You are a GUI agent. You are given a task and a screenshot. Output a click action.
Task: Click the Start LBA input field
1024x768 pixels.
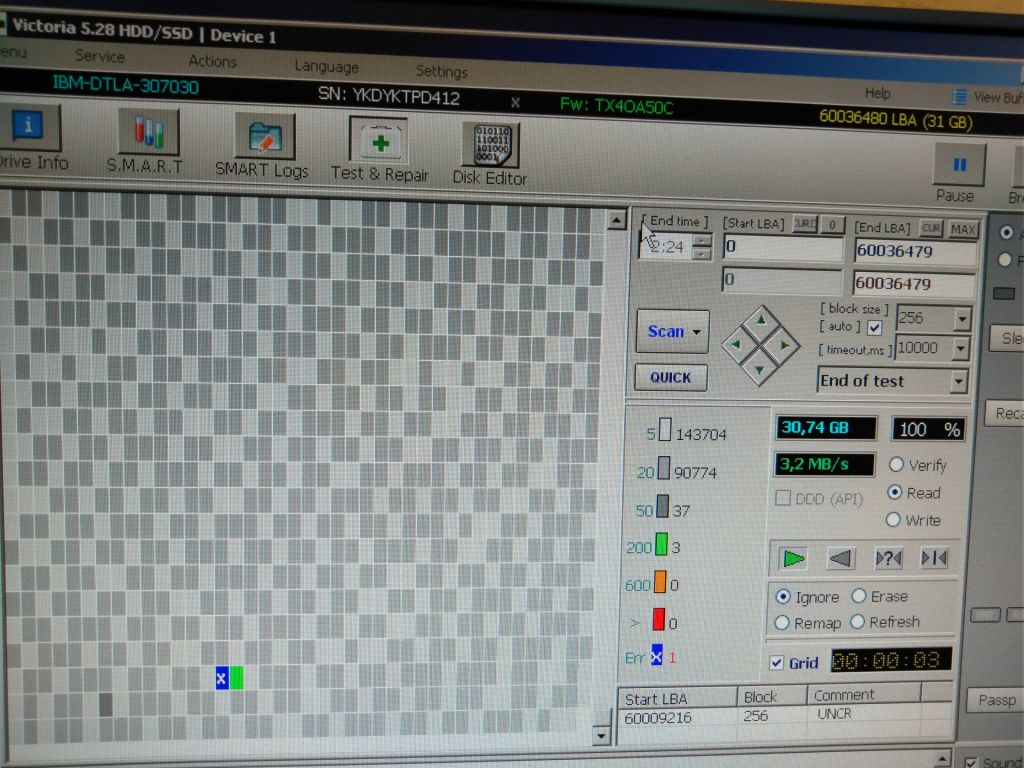pos(783,247)
